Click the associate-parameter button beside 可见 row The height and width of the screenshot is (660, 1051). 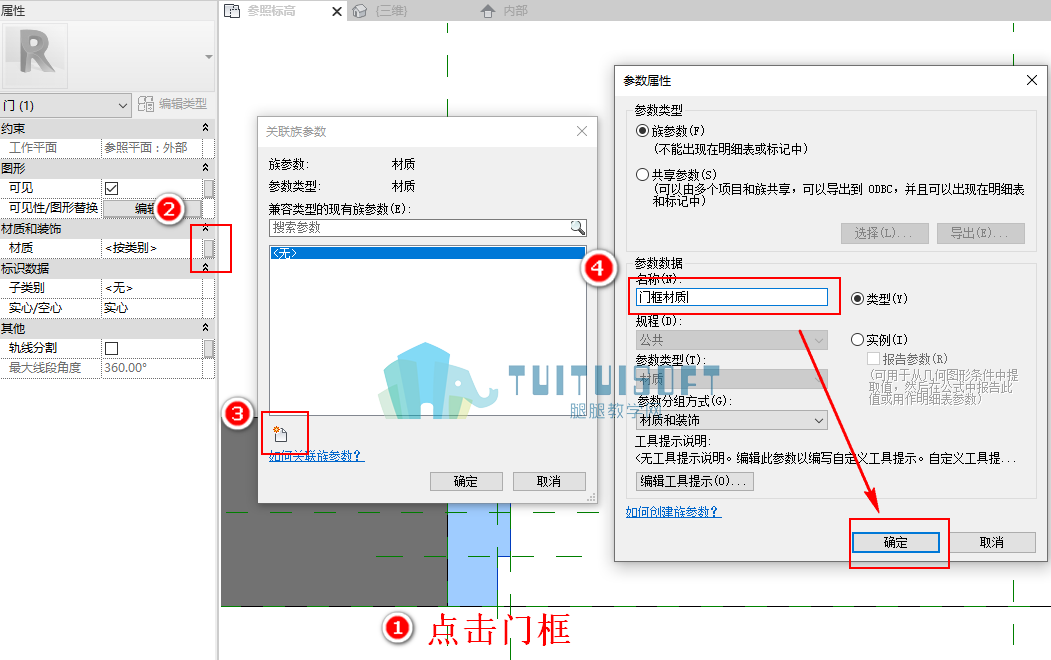point(208,188)
